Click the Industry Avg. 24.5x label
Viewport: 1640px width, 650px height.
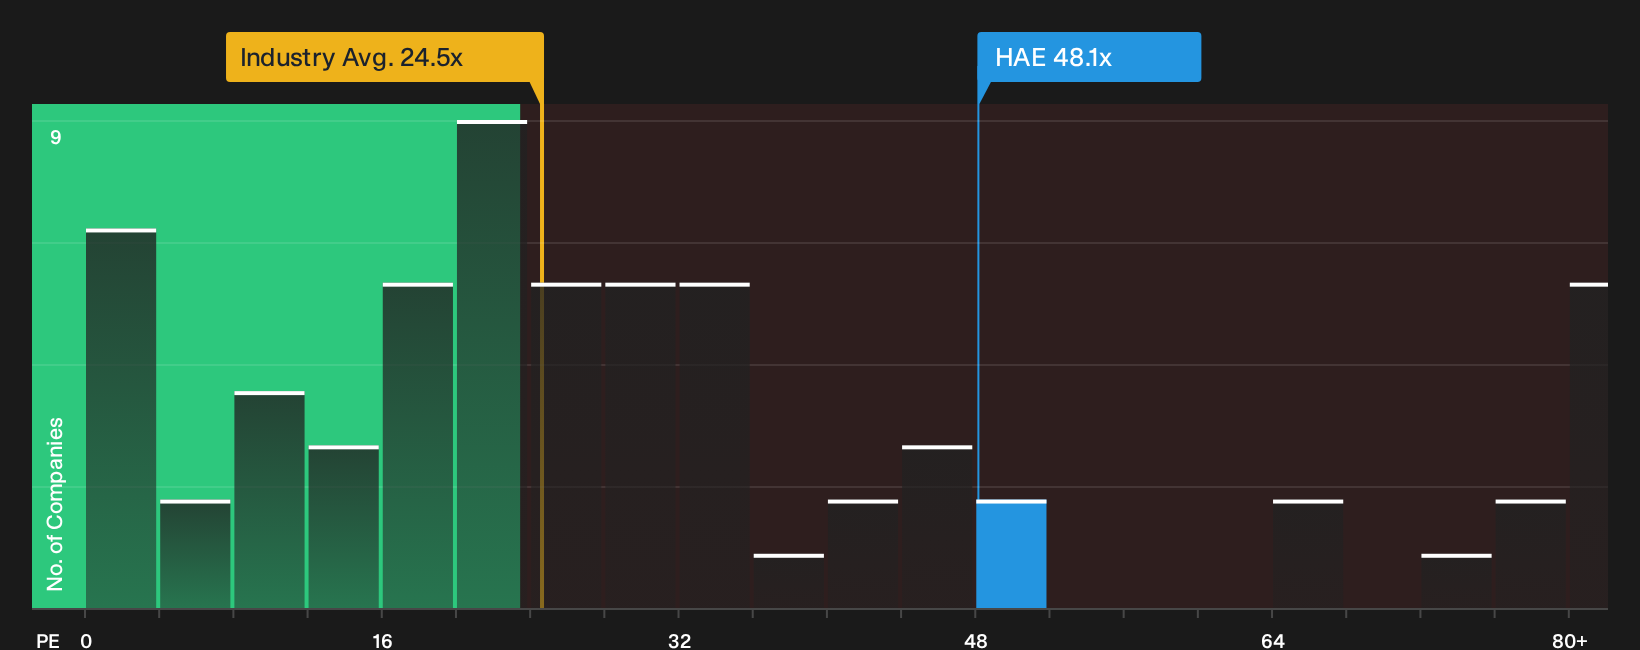click(x=384, y=57)
